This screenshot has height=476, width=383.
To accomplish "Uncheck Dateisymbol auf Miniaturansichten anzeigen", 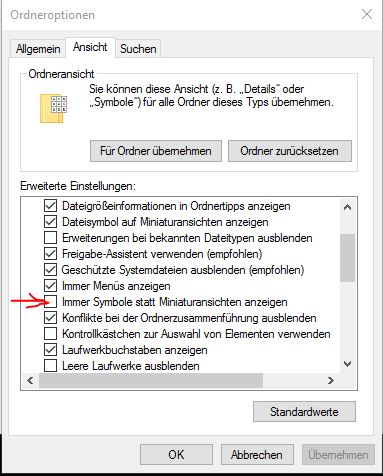I will (50, 222).
